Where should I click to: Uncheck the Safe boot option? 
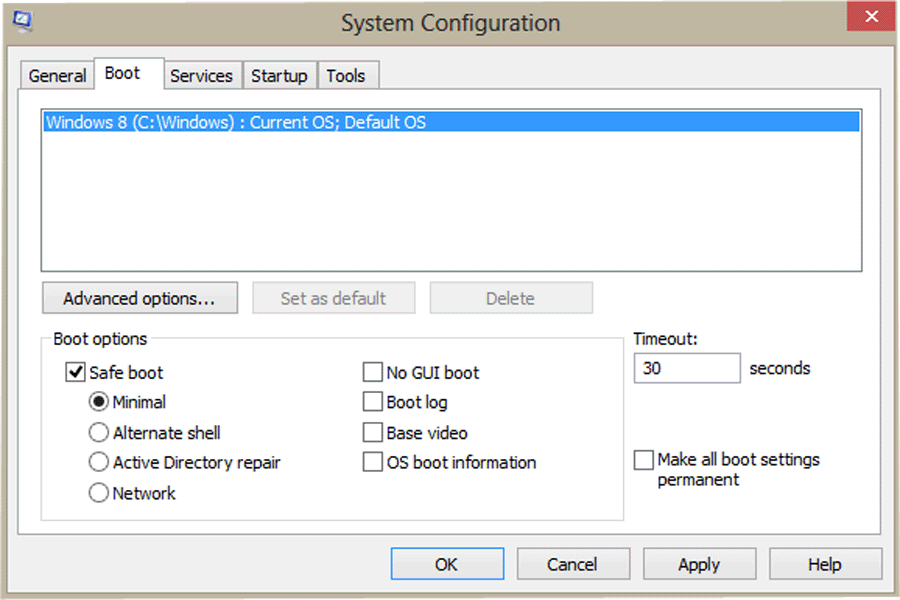coord(75,372)
